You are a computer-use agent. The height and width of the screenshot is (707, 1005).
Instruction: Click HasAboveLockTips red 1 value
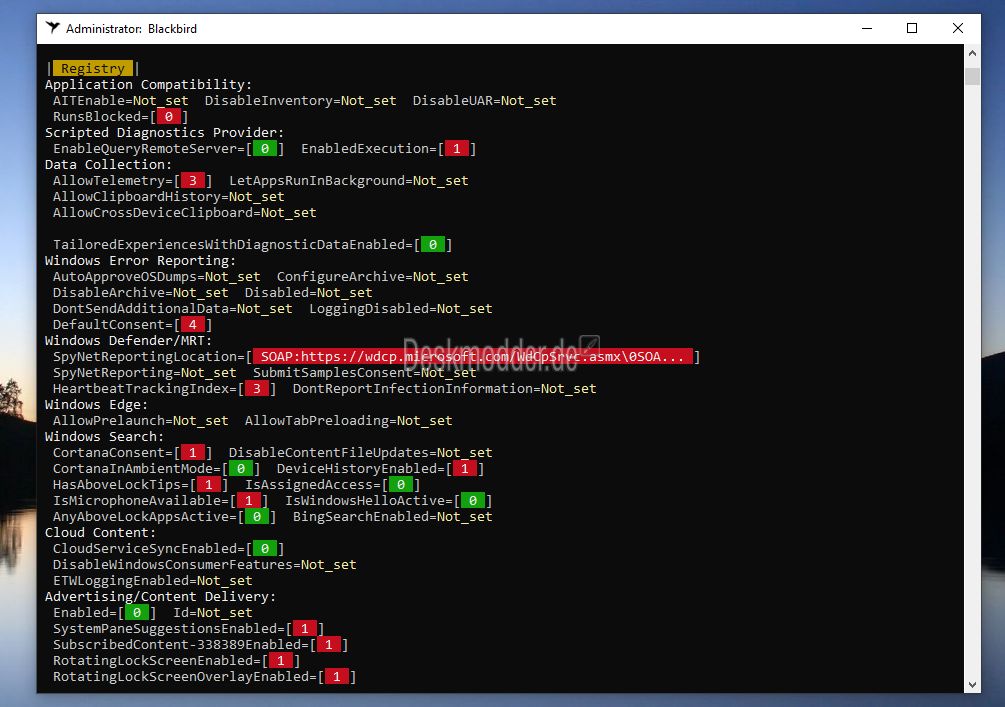208,485
